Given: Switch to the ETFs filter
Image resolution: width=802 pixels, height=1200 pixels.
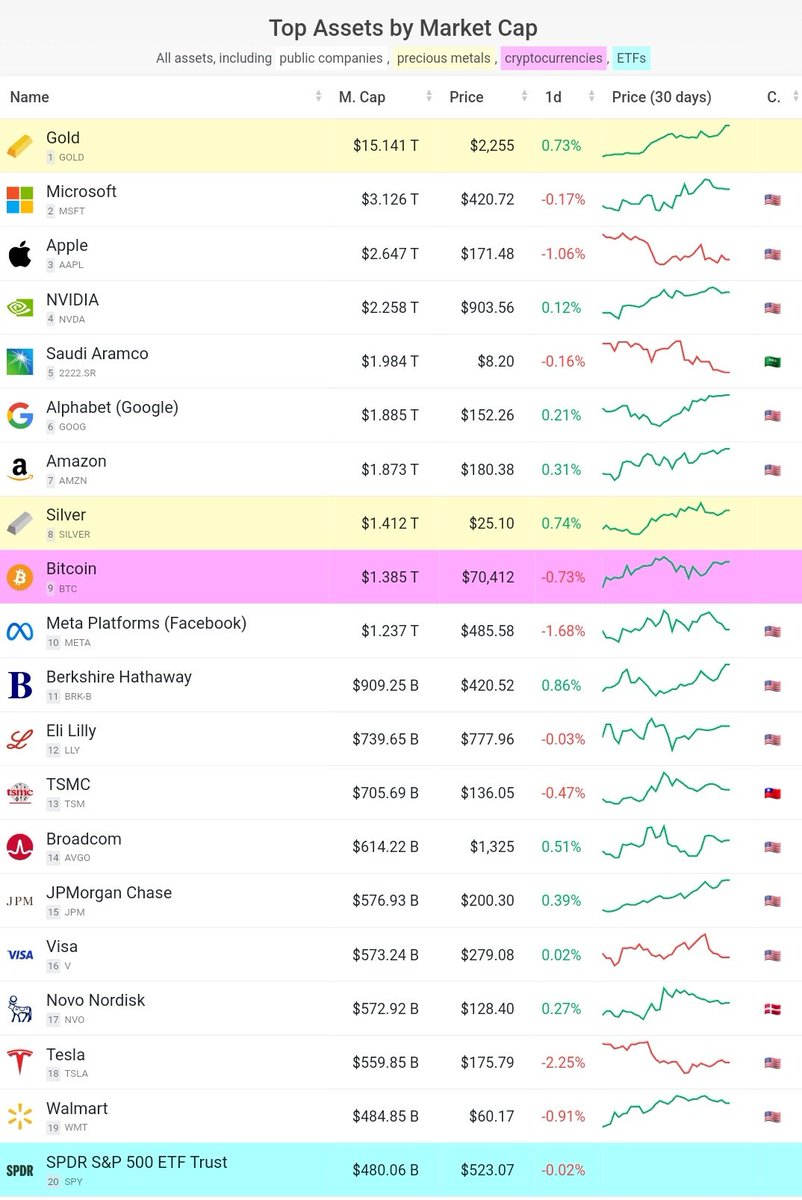Looking at the screenshot, I should 631,59.
